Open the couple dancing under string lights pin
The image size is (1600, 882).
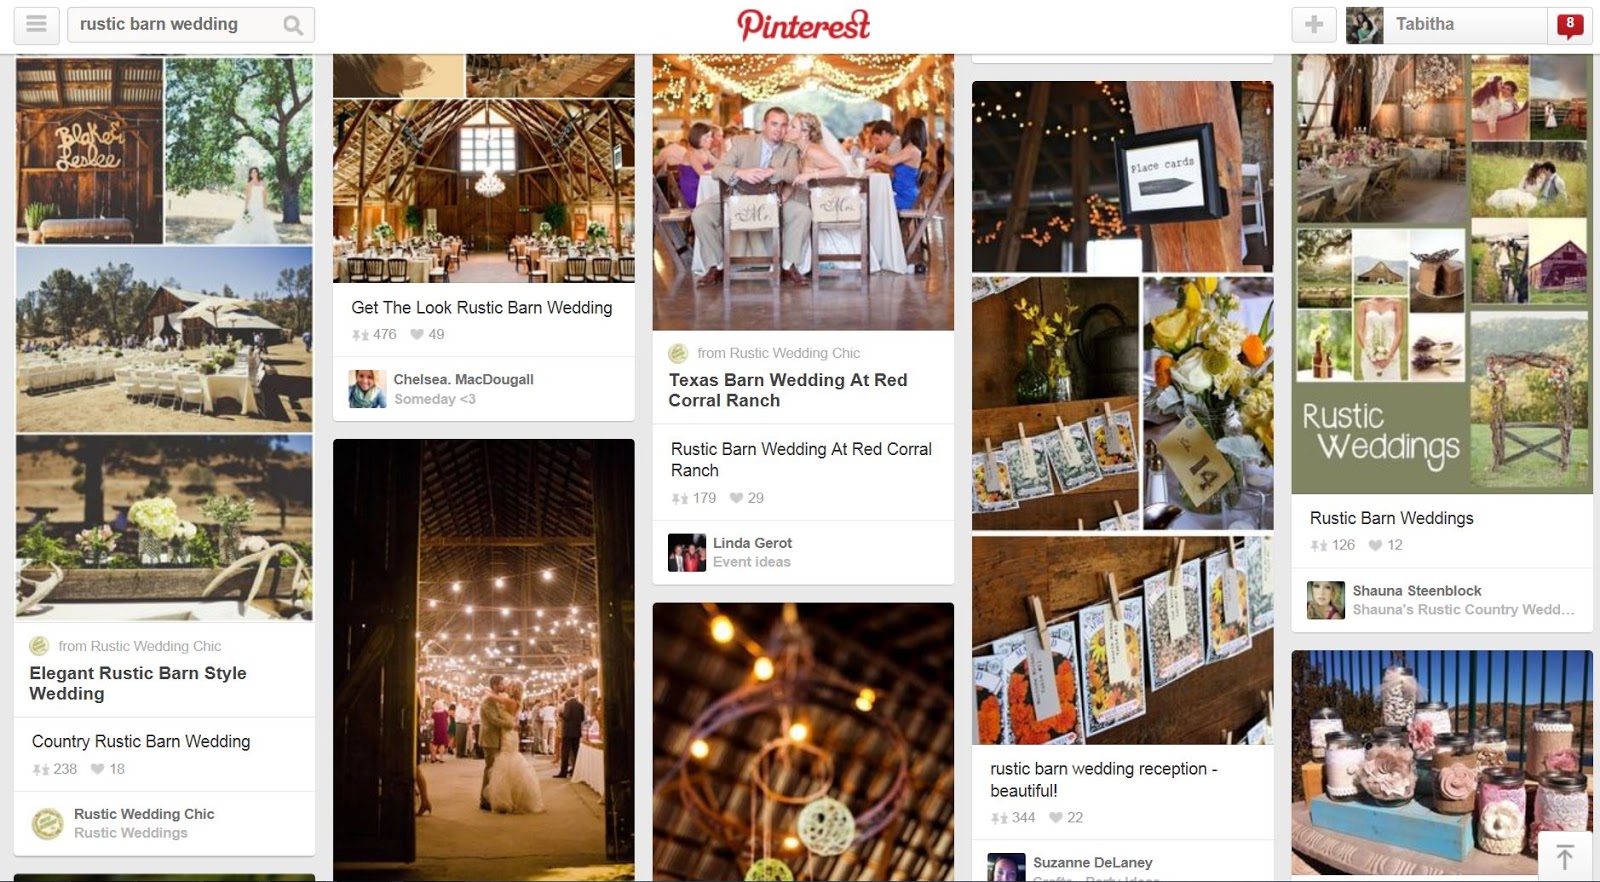coord(484,660)
